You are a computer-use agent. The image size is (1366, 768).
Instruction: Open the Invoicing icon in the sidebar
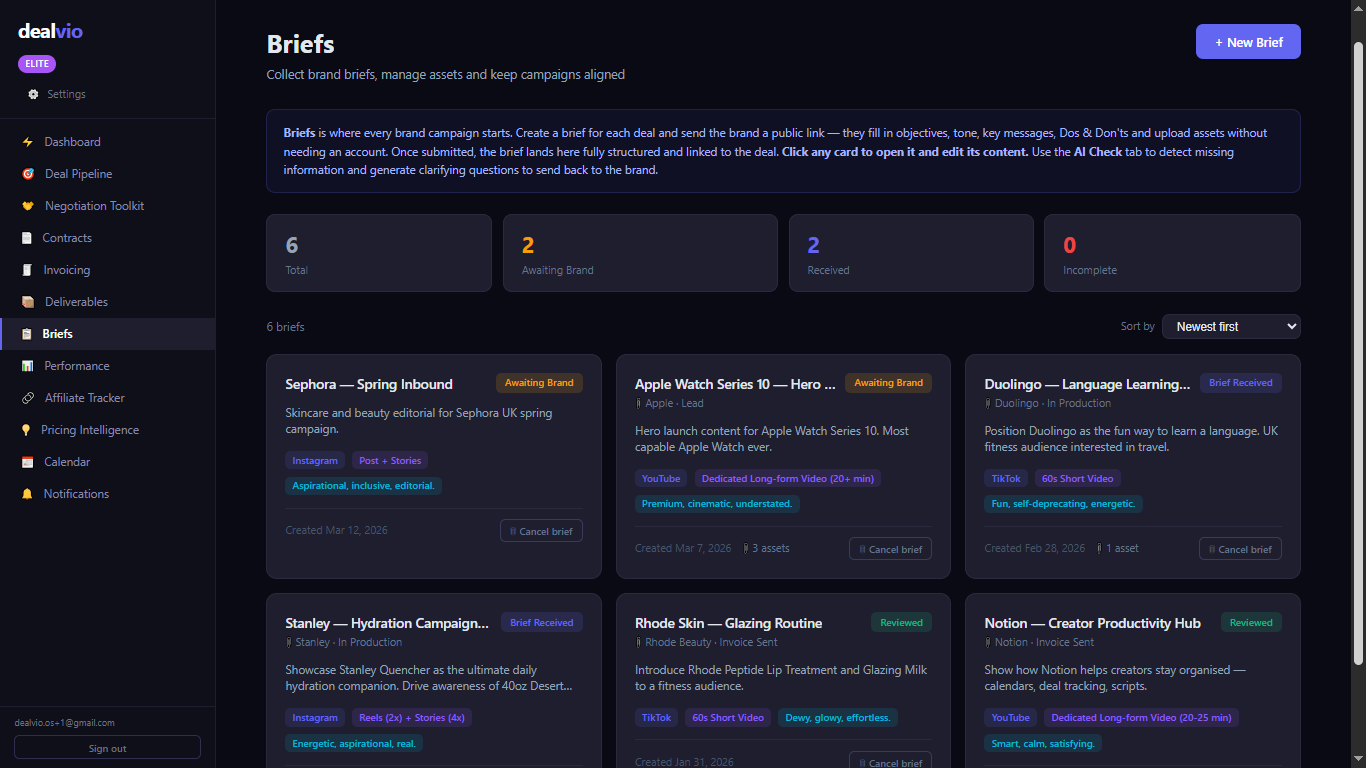27,269
